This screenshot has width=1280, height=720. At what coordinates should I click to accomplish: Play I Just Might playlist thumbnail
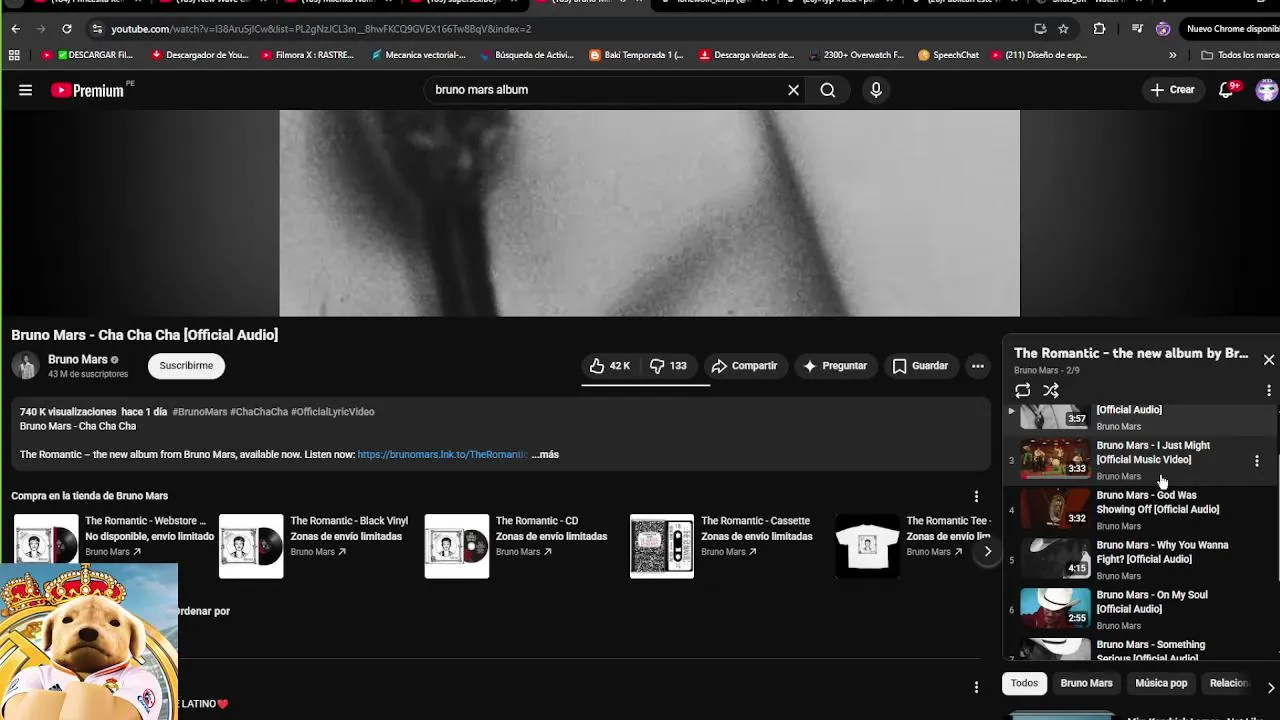point(1055,459)
